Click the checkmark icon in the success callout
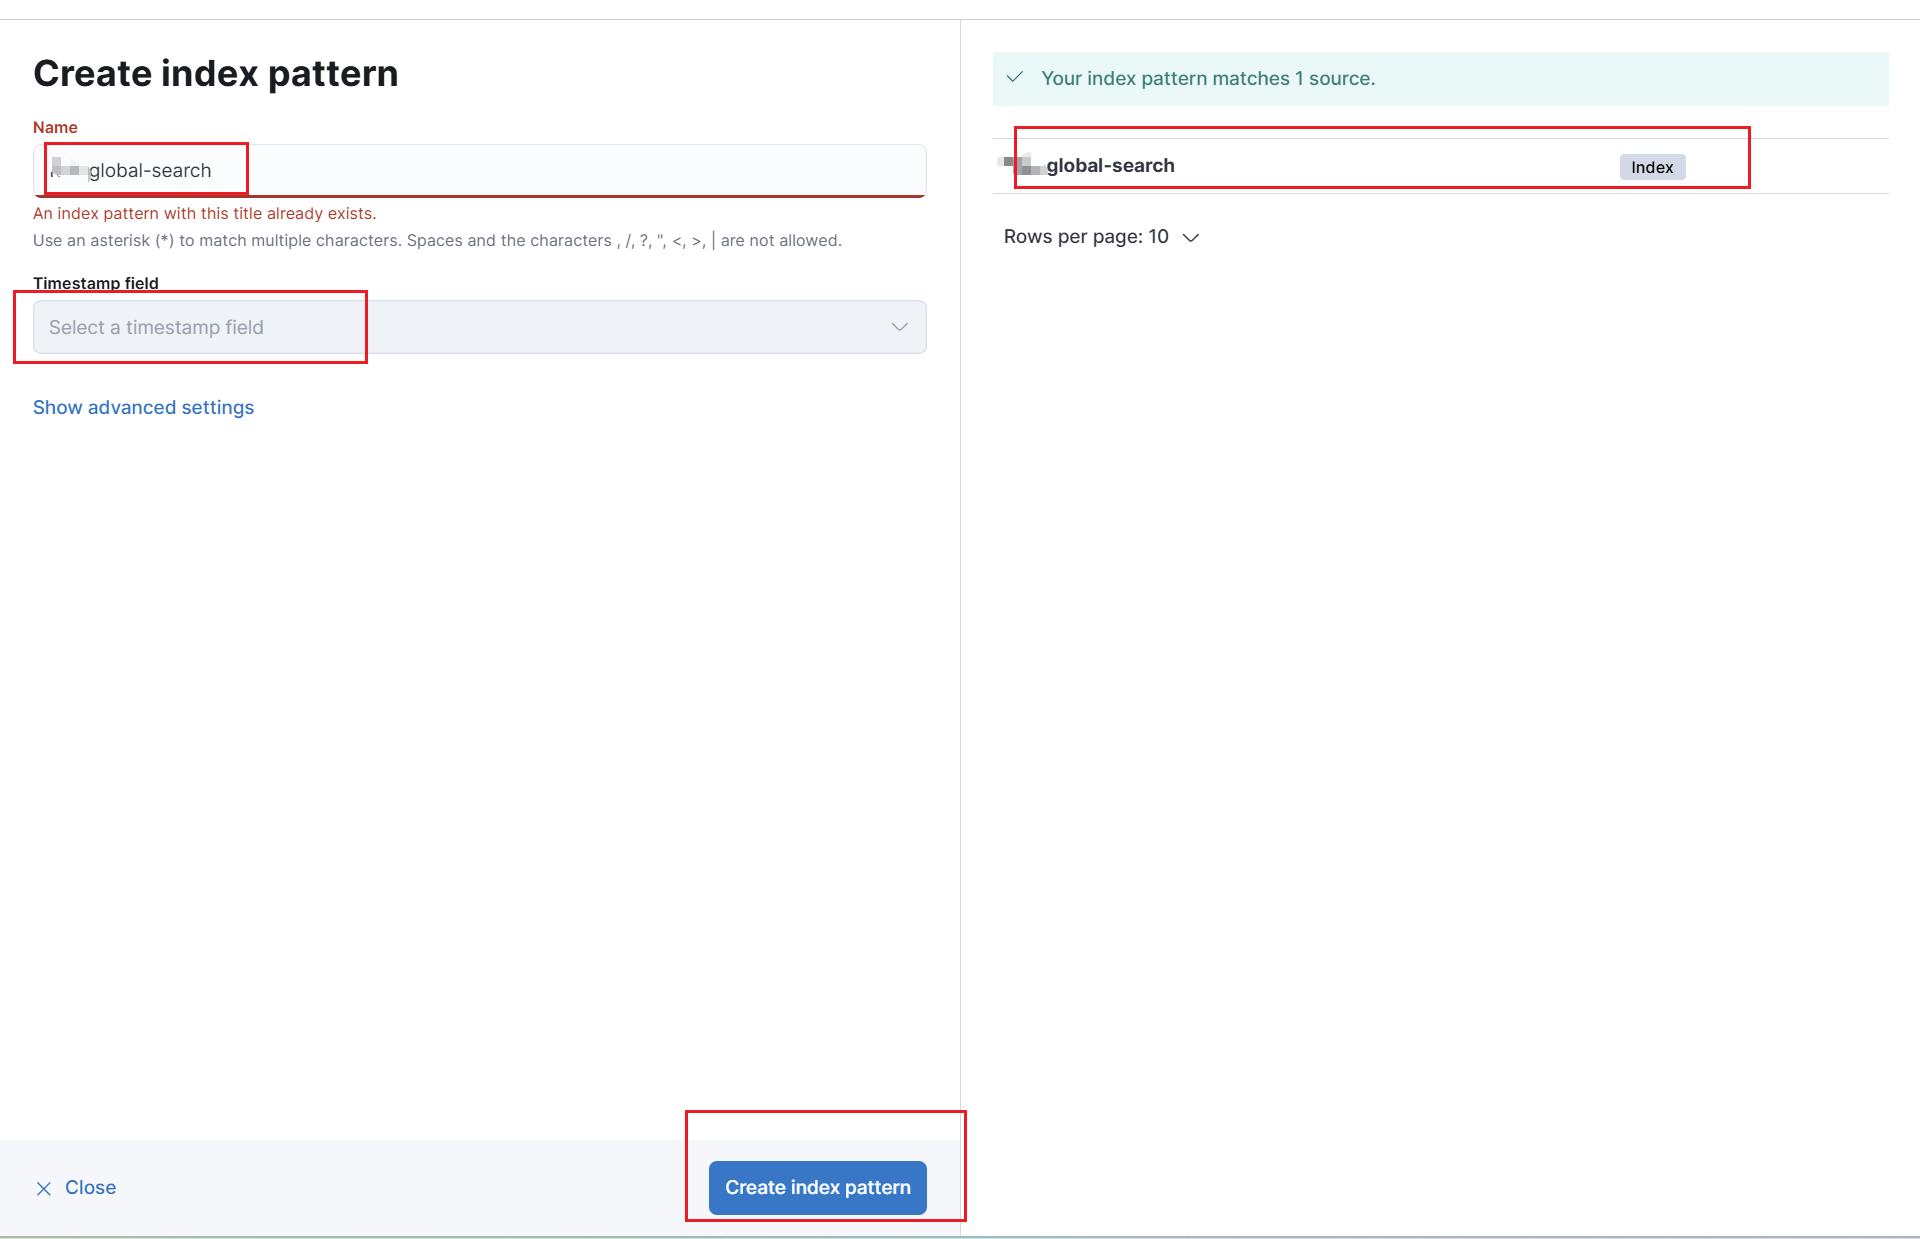The image size is (1920, 1239). tap(1015, 77)
